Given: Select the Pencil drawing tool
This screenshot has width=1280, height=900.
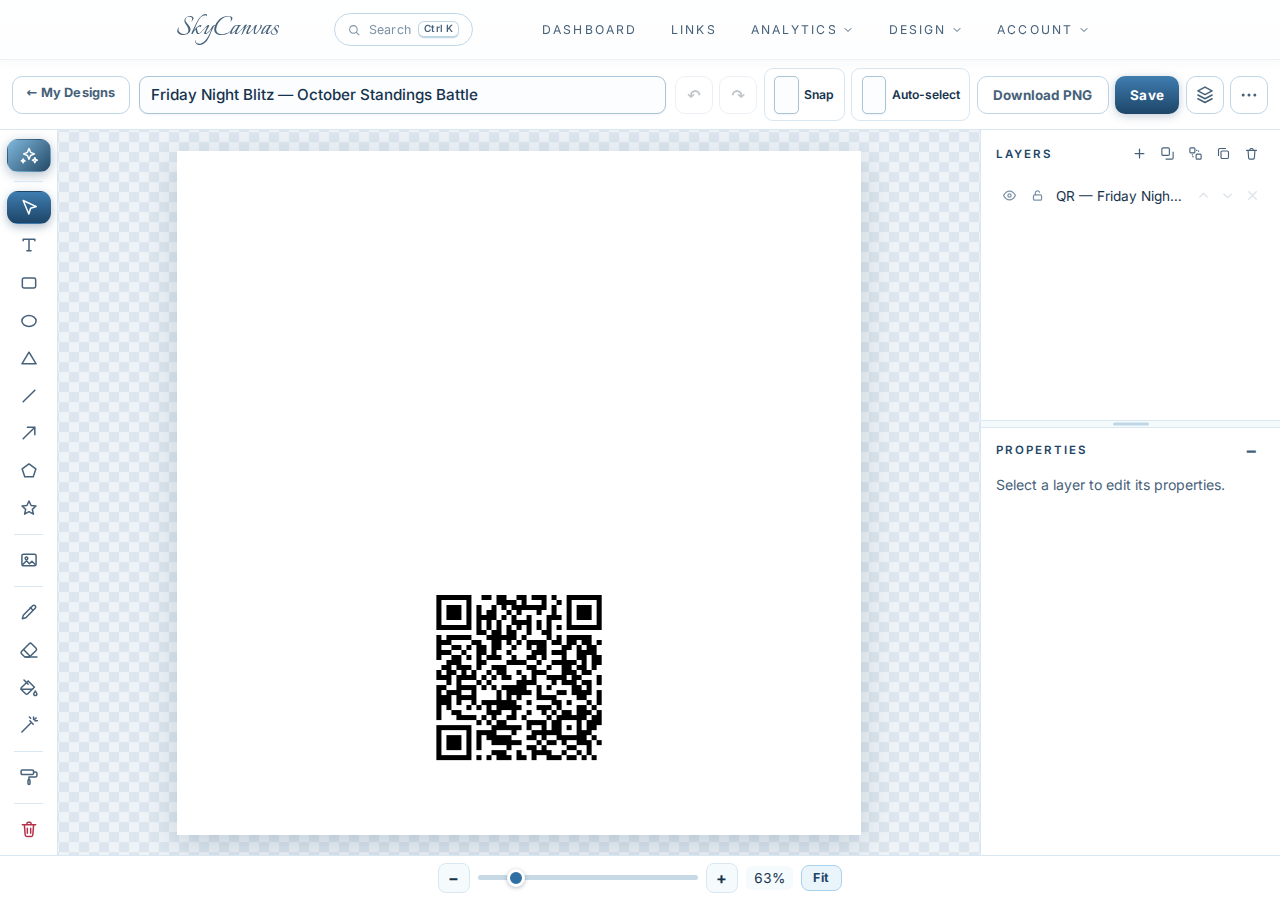Looking at the screenshot, I should 29,612.
